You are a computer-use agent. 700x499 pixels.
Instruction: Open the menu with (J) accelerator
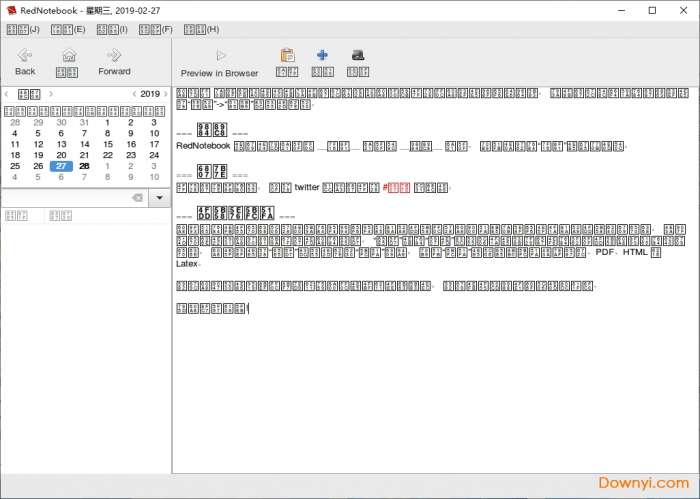(23, 30)
